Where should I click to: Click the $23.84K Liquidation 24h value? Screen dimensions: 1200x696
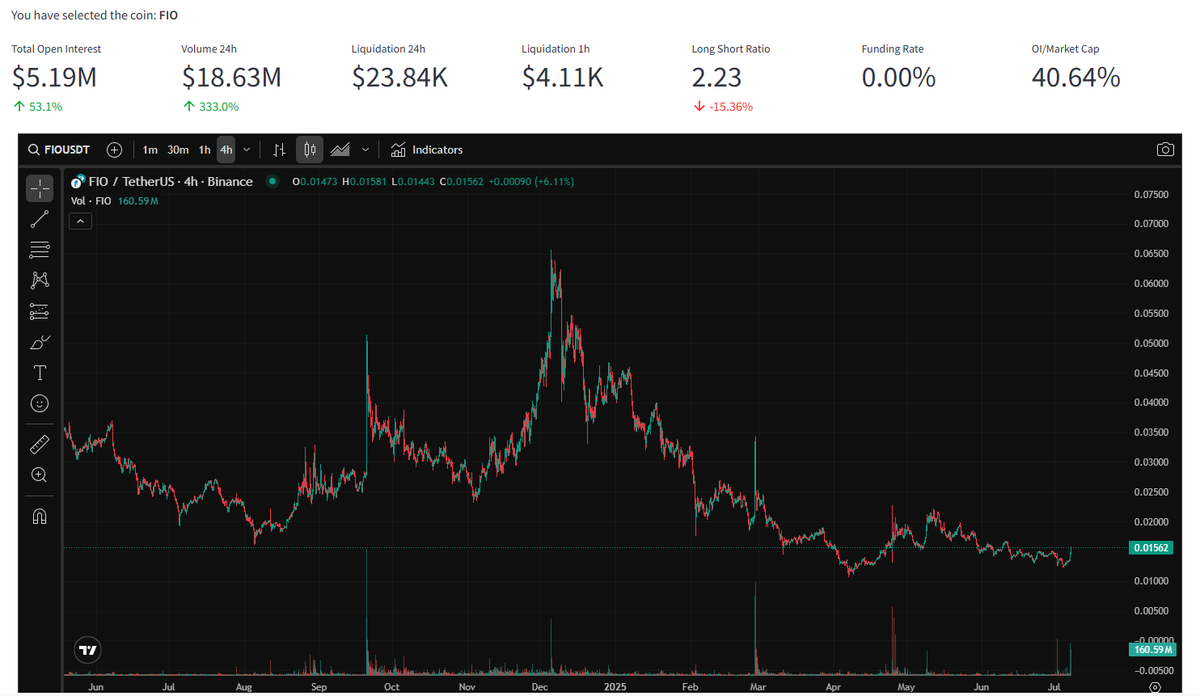click(400, 77)
